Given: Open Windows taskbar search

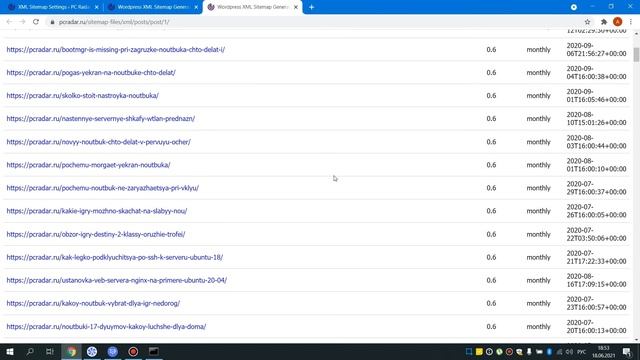Looking at the screenshot, I should click(30, 351).
